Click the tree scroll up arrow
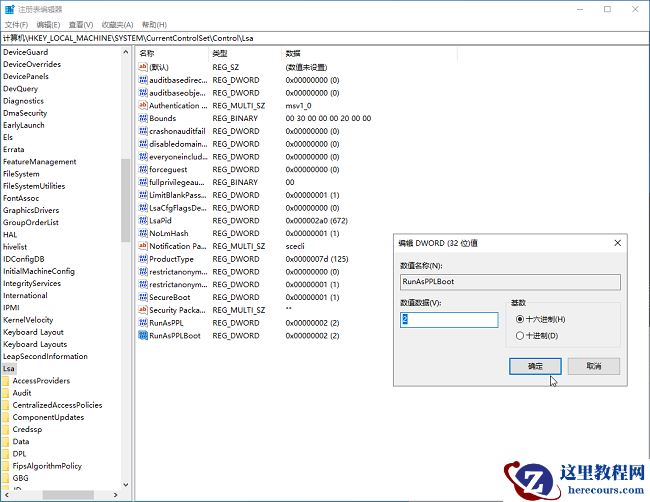 [x=126, y=52]
